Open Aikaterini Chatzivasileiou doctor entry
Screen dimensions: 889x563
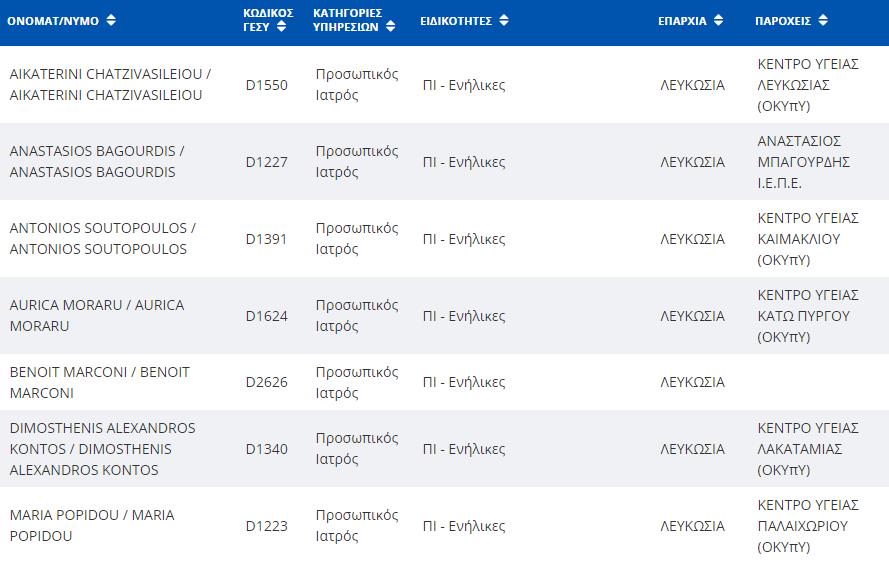110,84
